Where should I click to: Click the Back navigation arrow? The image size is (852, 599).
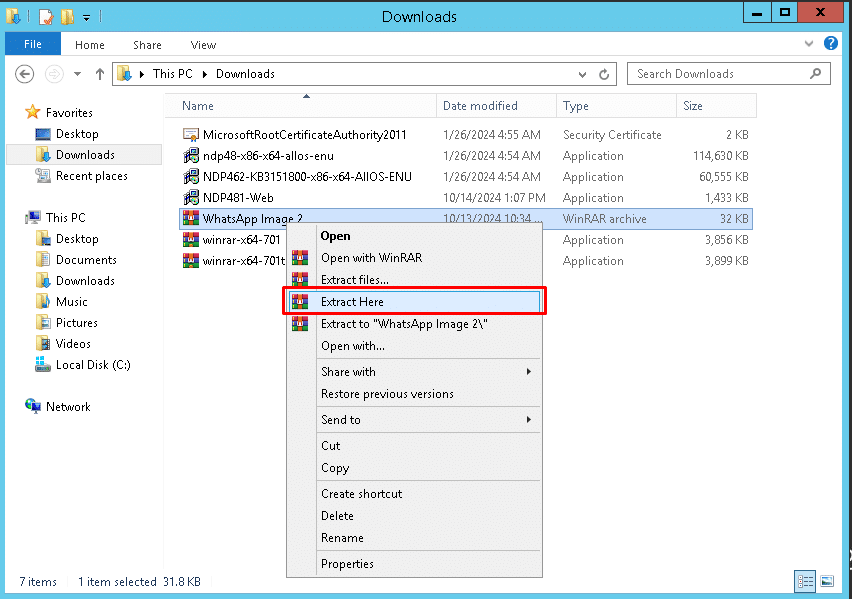pos(24,74)
